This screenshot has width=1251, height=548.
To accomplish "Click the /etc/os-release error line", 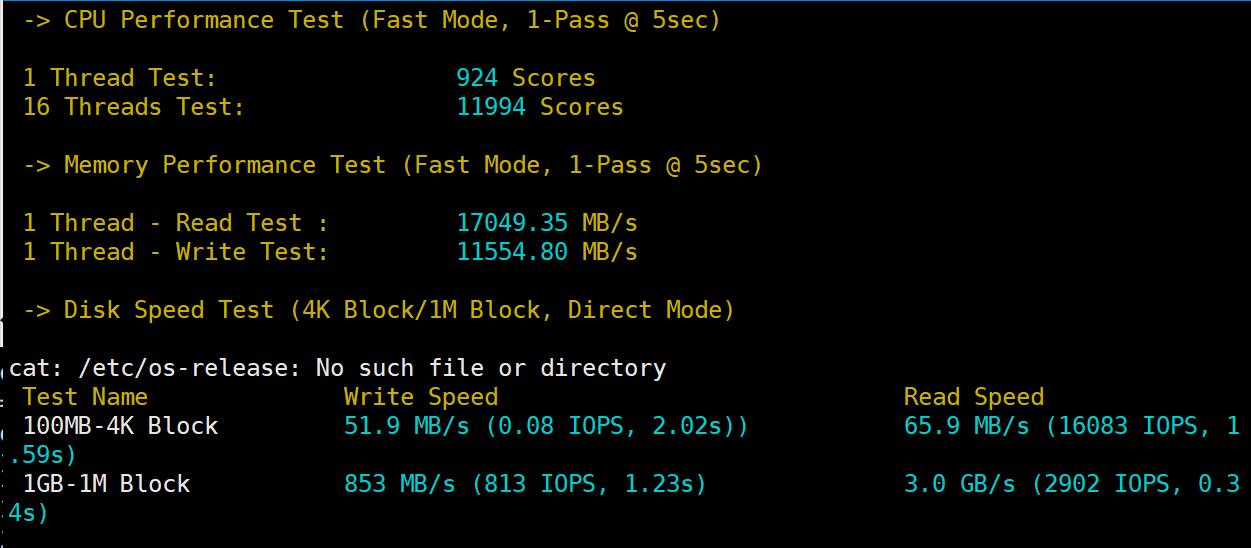I will point(337,368).
